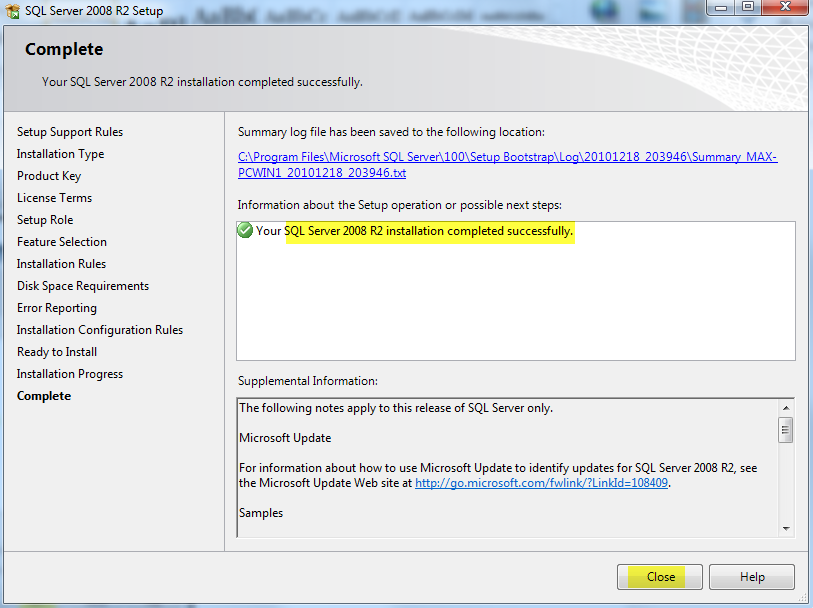Select the Installation Progress step
This screenshot has height=608, width=813.
point(70,374)
